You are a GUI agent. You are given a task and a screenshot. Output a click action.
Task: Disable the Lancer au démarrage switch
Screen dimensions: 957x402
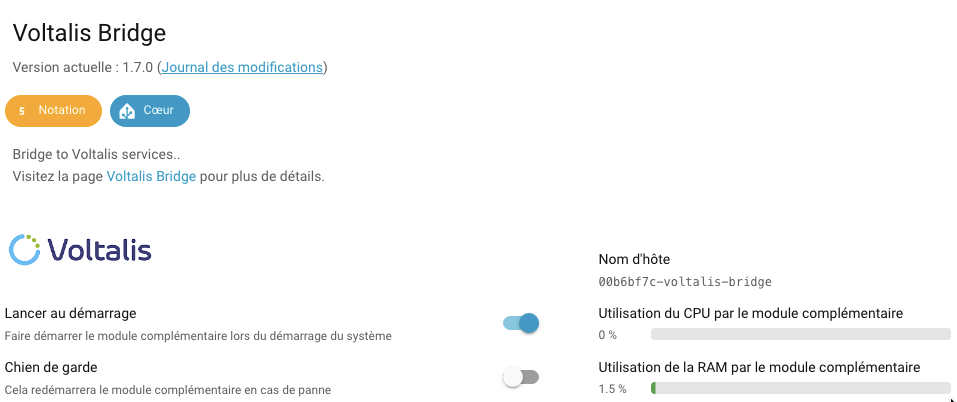click(521, 322)
